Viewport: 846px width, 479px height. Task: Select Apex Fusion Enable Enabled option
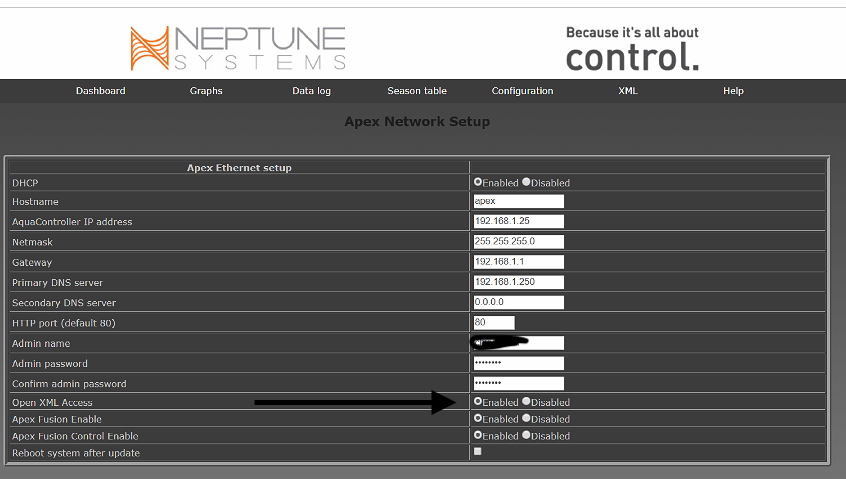click(x=477, y=418)
